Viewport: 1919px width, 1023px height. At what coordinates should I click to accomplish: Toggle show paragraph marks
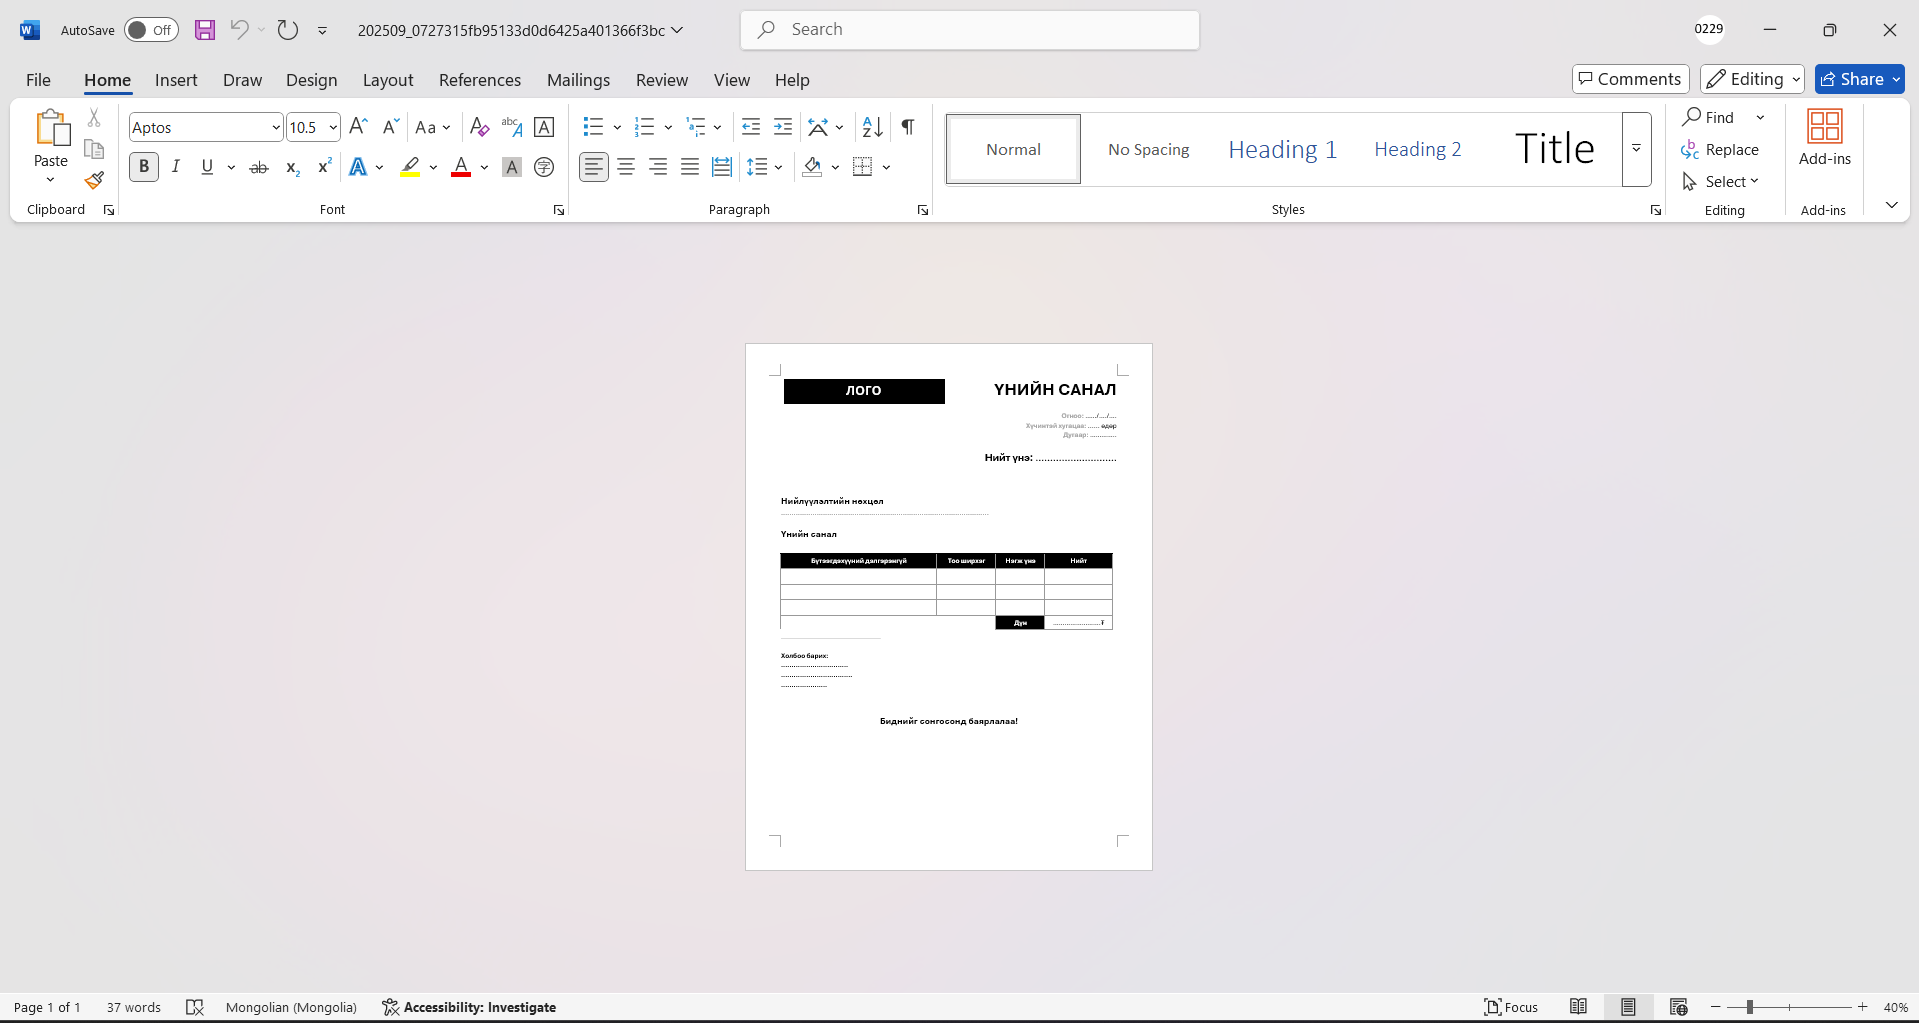pyautogui.click(x=908, y=127)
